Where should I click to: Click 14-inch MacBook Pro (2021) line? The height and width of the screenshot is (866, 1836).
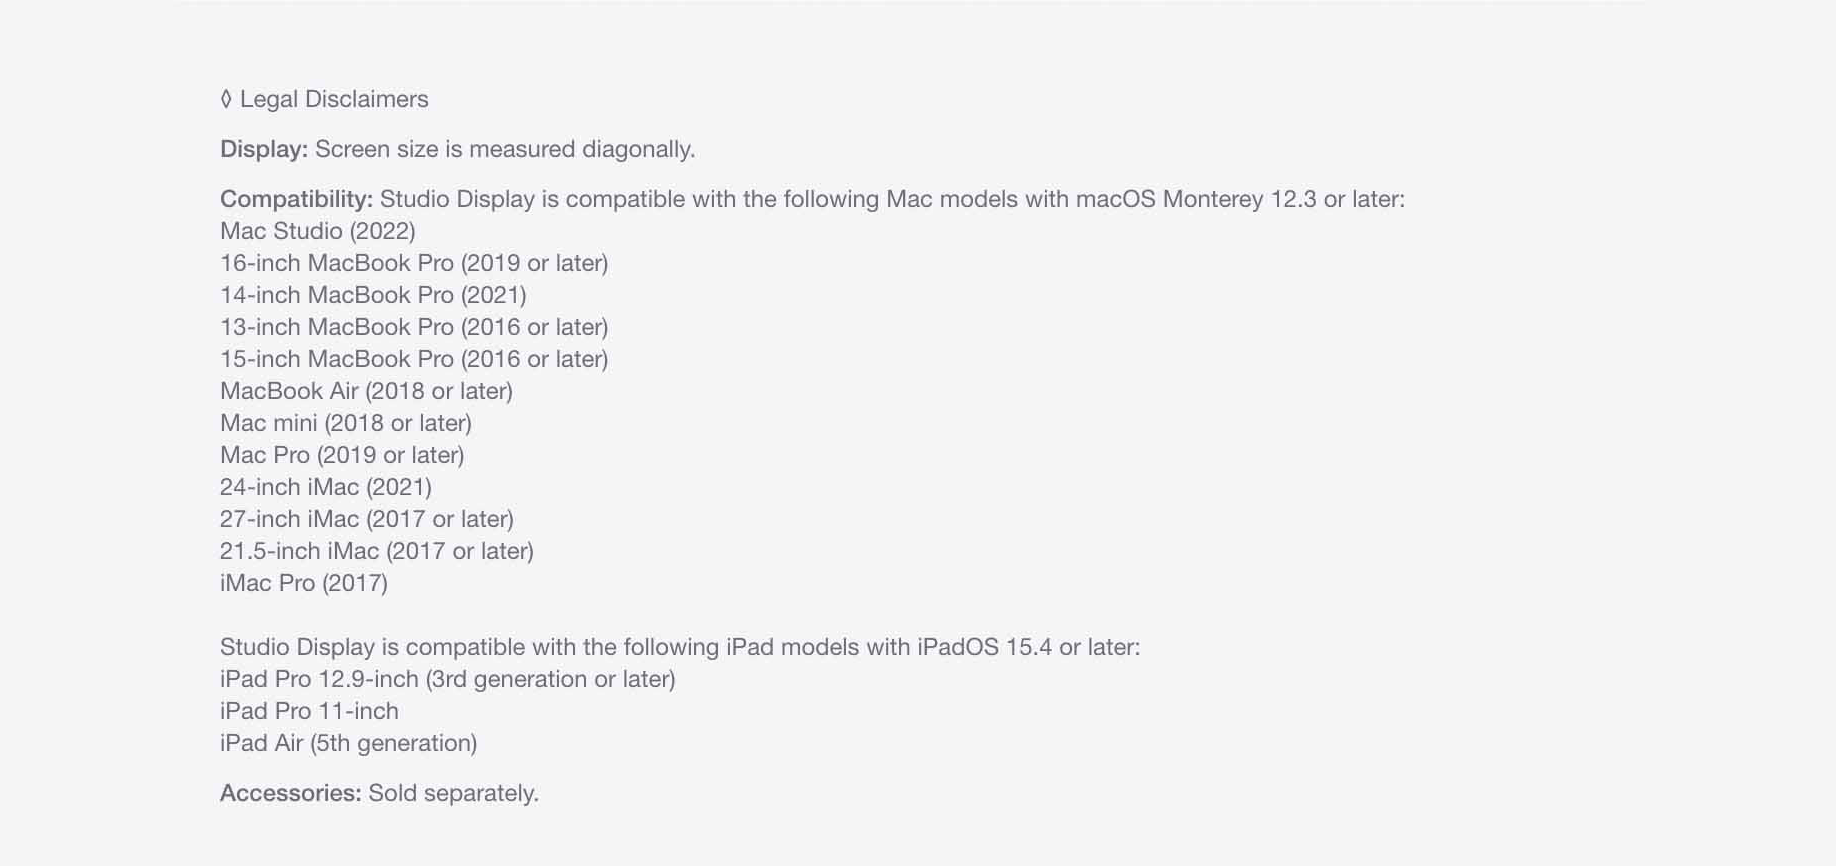click(373, 295)
